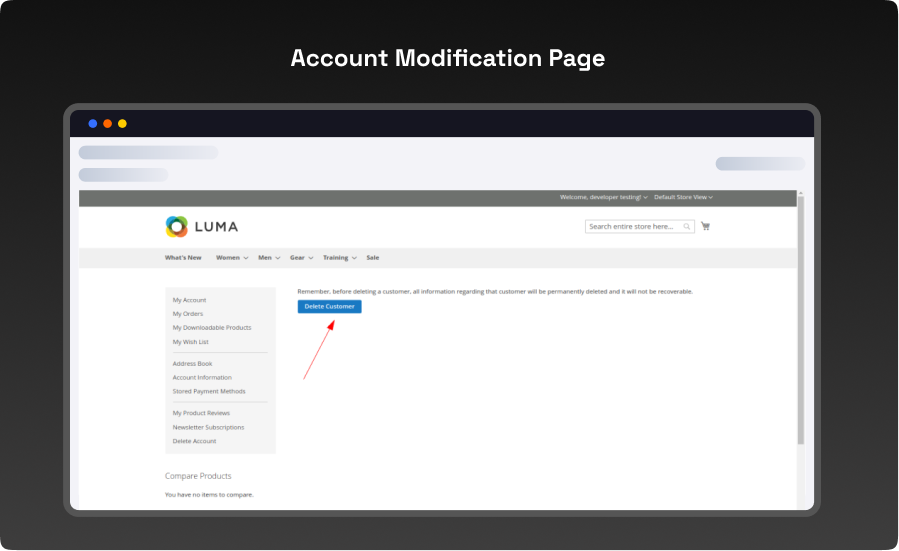Go to Stored Payment Methods
Image resolution: width=899 pixels, height=551 pixels.
pyautogui.click(x=208, y=391)
